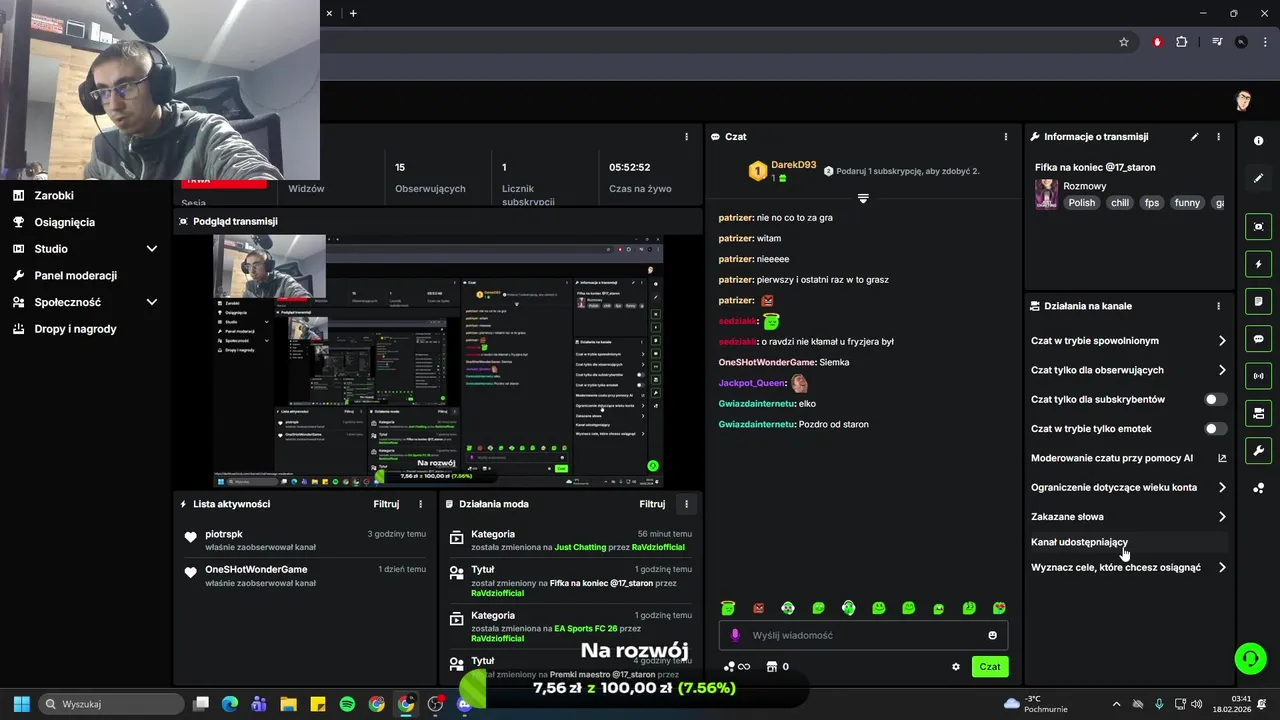
Task: Open Zakazane słowa settings
Action: pyautogui.click(x=1129, y=517)
